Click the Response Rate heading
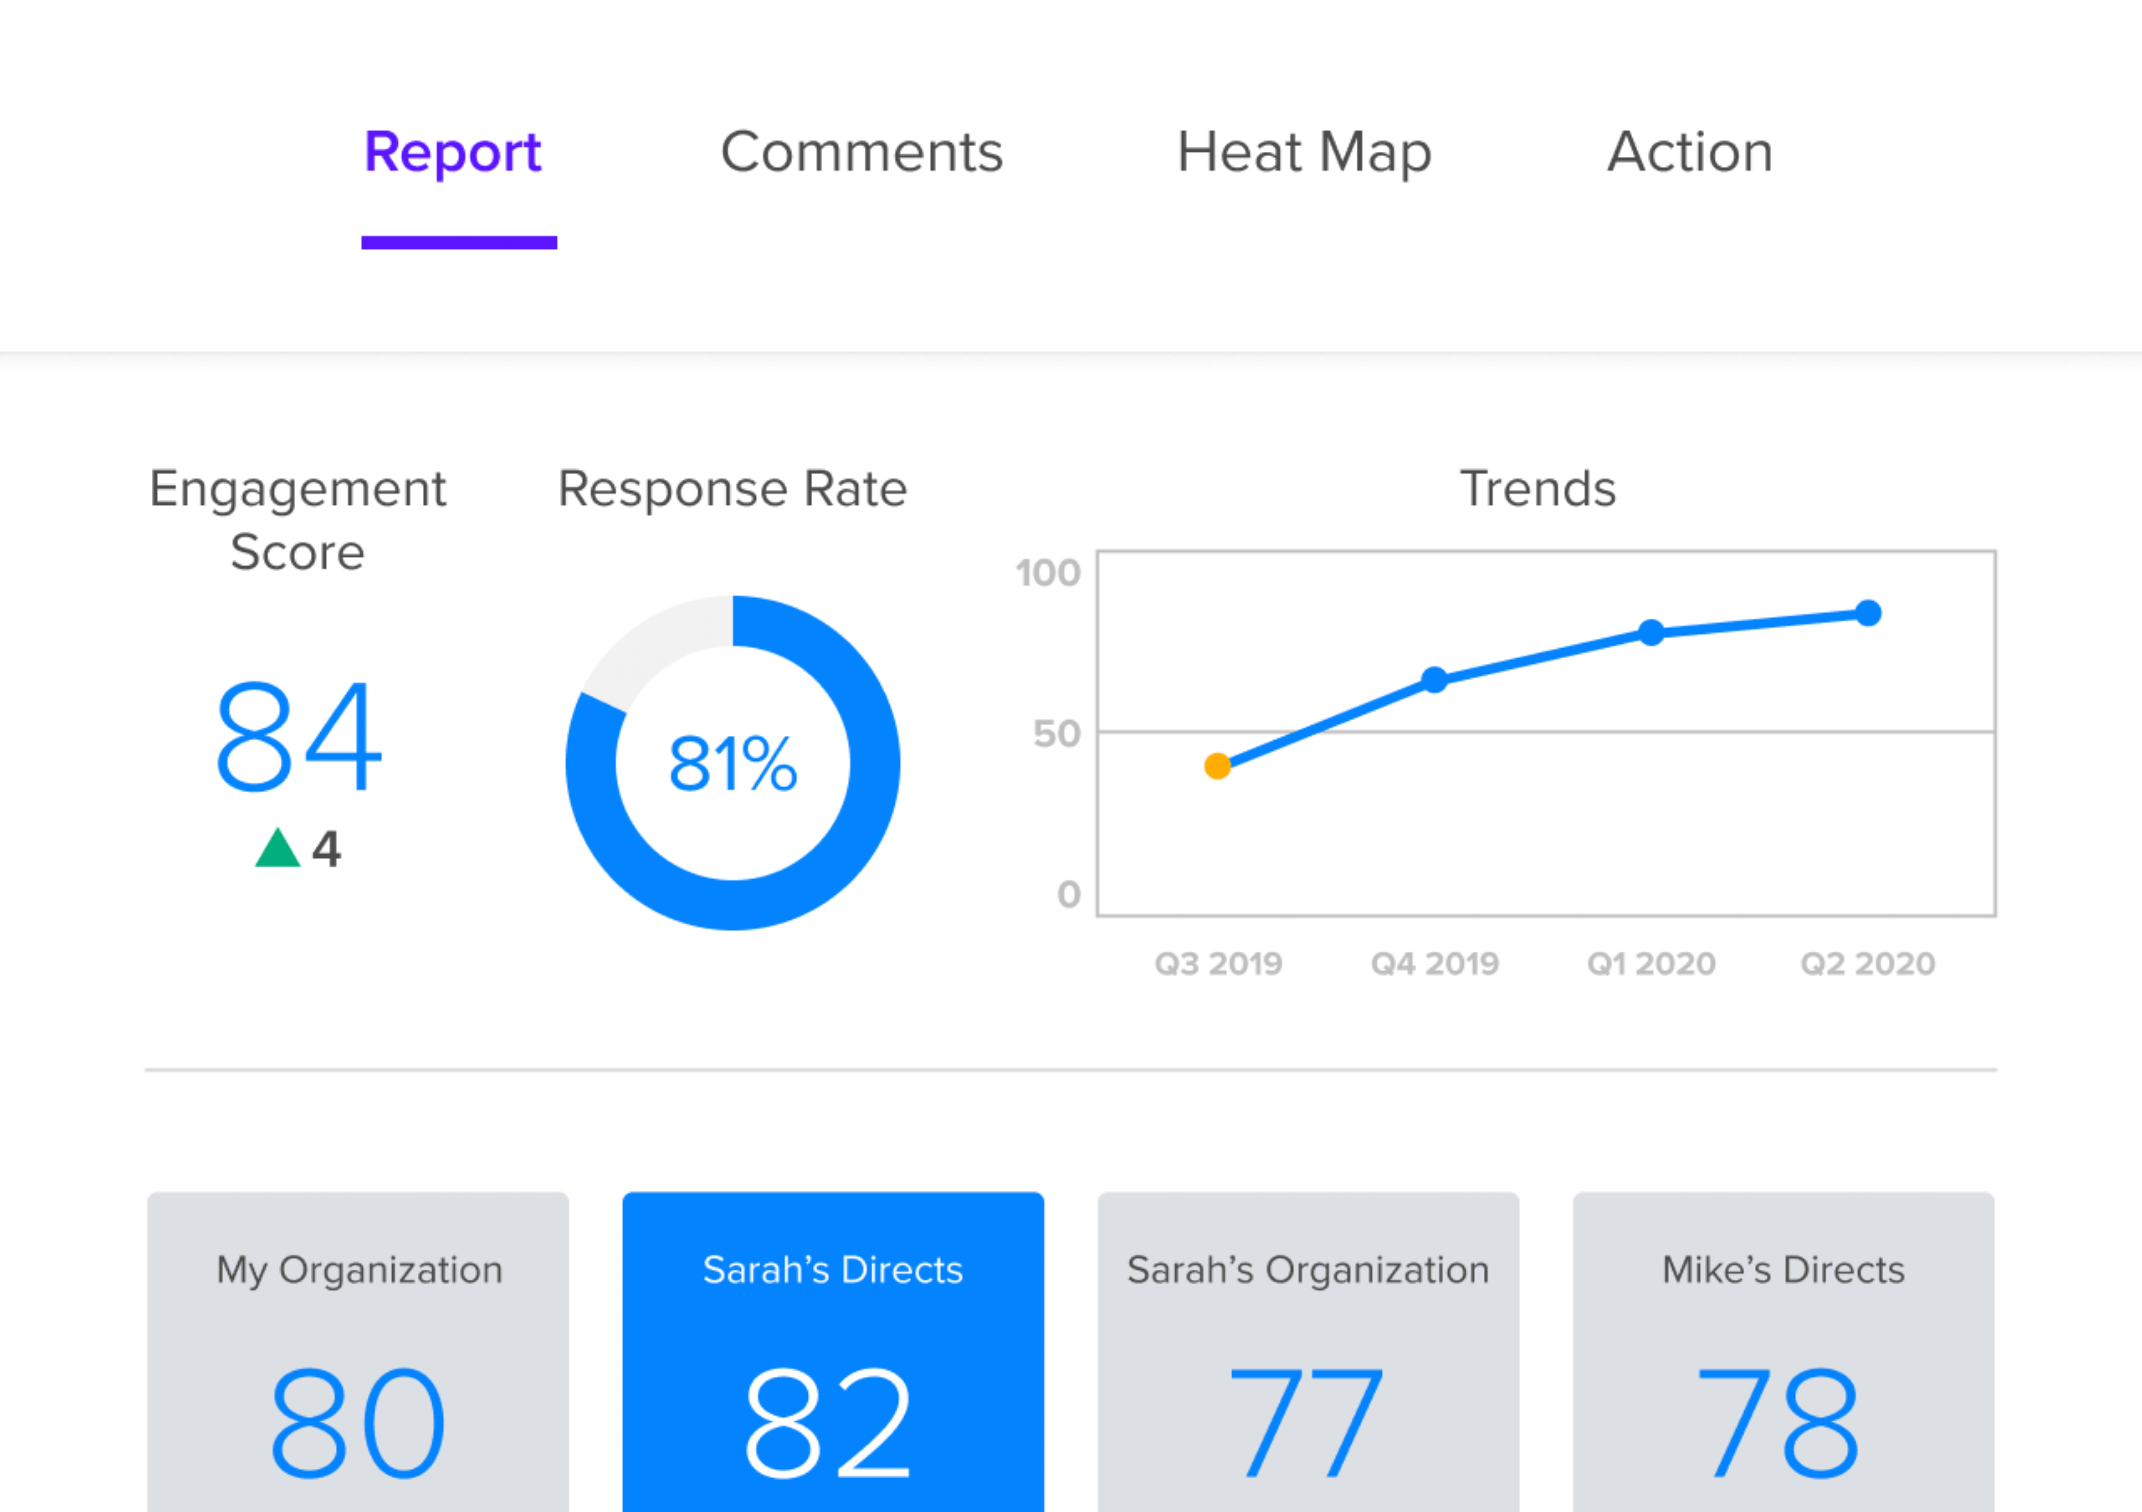Image resolution: width=2142 pixels, height=1512 pixels. click(732, 489)
